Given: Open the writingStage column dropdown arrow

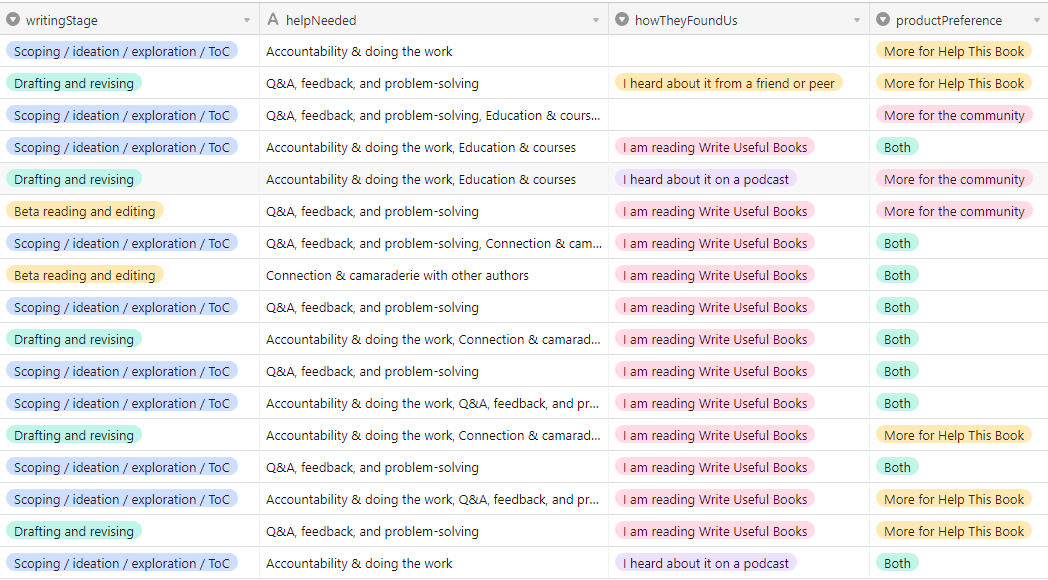Looking at the screenshot, I should click(x=247, y=21).
